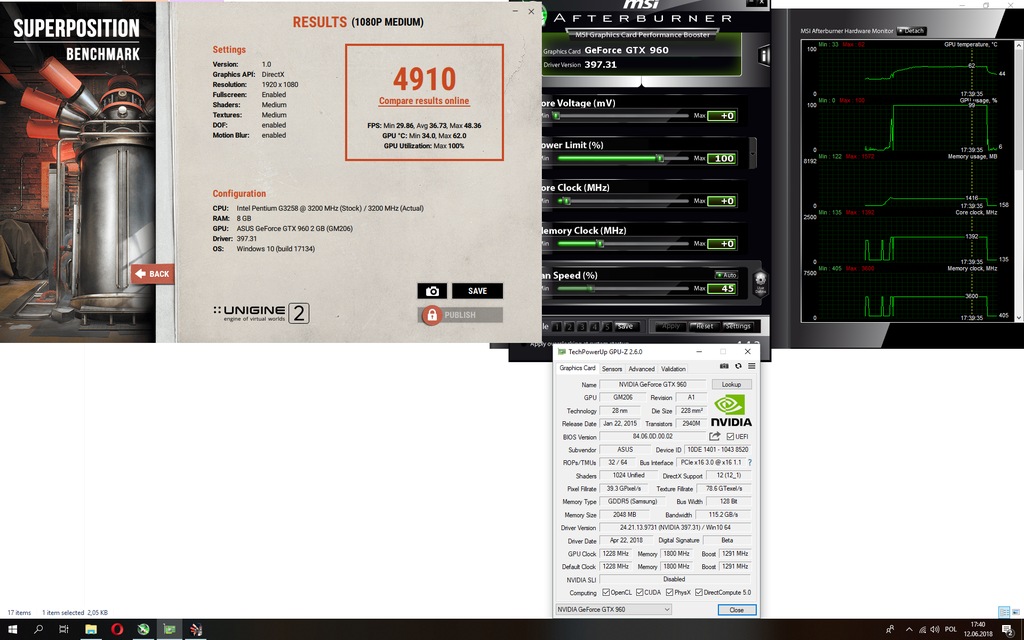Click the Core Voltage value field
The width and height of the screenshot is (1024, 640).
[722, 116]
